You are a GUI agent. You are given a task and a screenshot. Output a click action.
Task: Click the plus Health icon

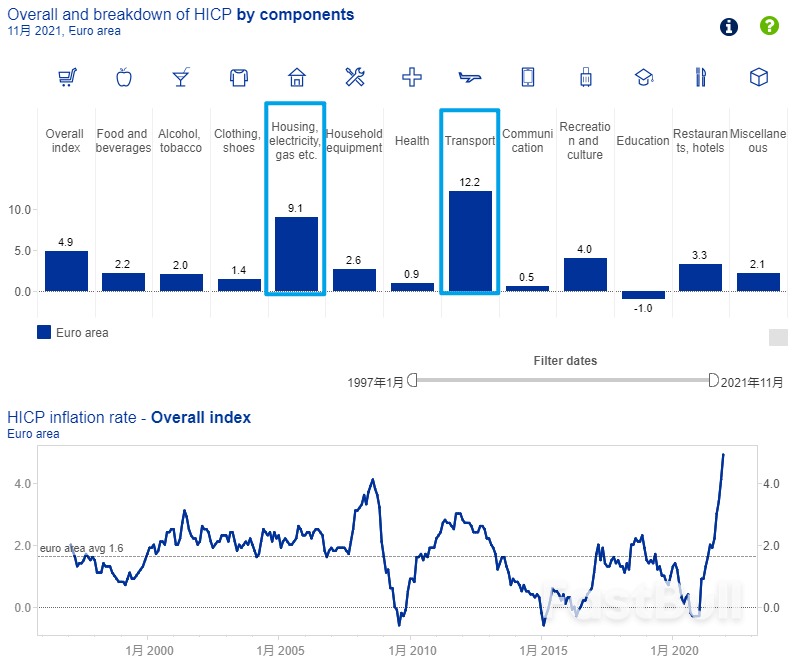tap(411, 77)
